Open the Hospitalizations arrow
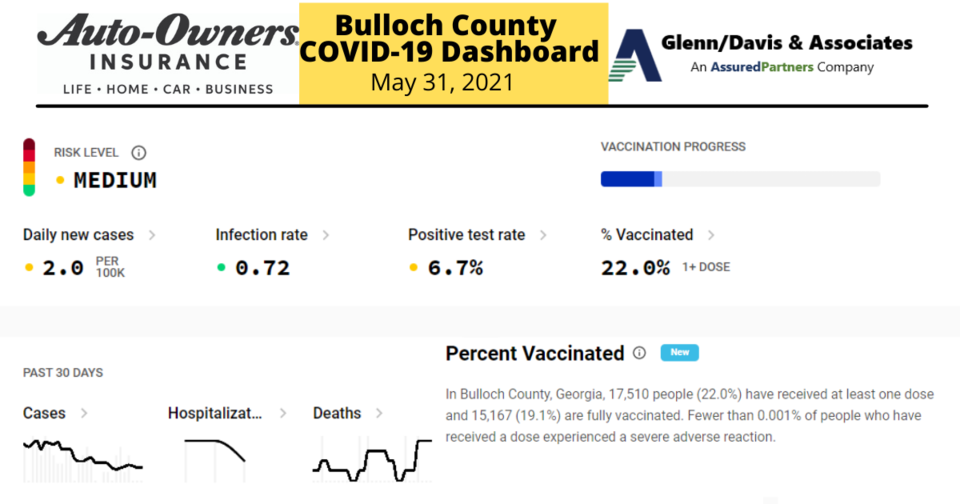Viewport: 960px width, 504px height. pos(283,413)
